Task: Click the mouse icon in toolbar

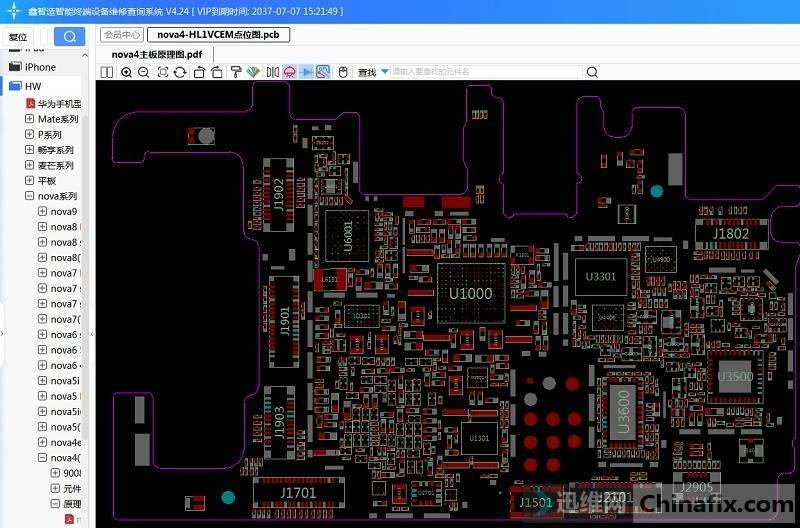Action: pos(343,72)
